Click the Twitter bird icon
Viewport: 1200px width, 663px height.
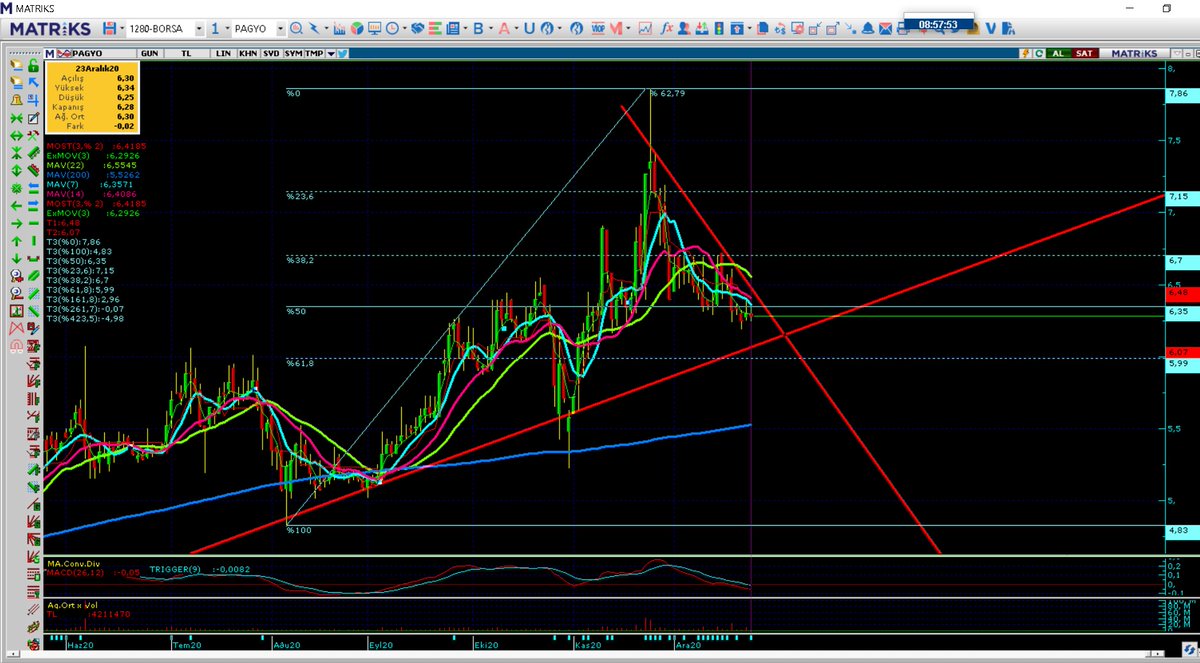click(x=342, y=52)
